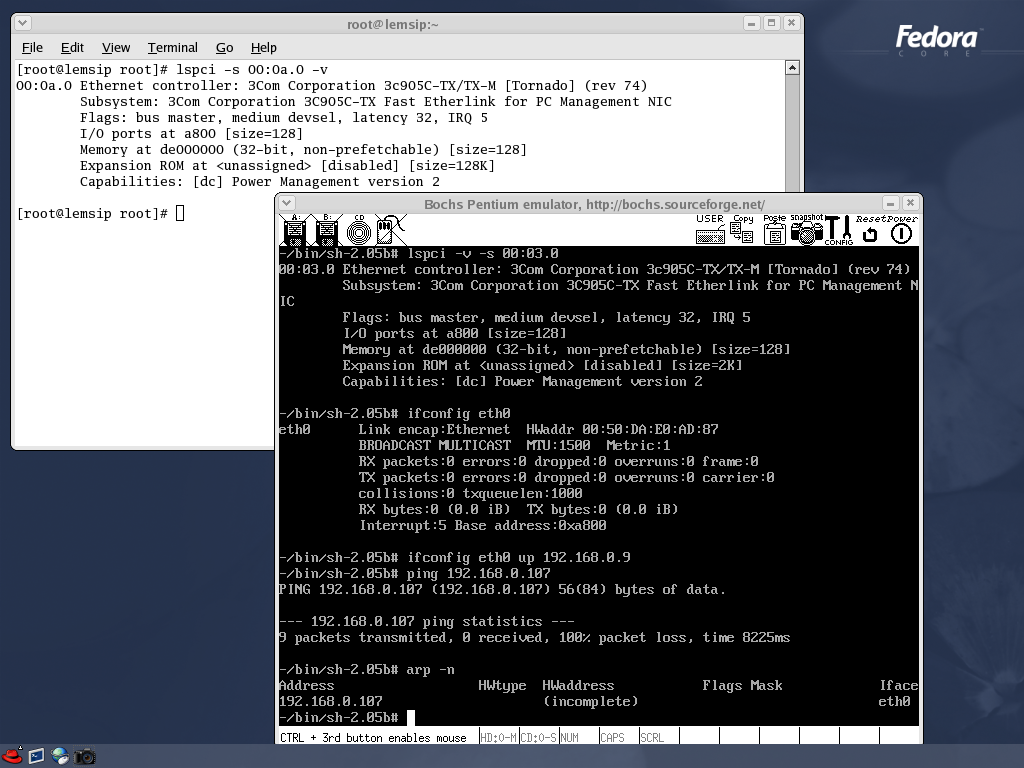Screen dimensions: 1024x768
Task: Take a snapshot with the Bochs camera icon
Action: tap(807, 229)
